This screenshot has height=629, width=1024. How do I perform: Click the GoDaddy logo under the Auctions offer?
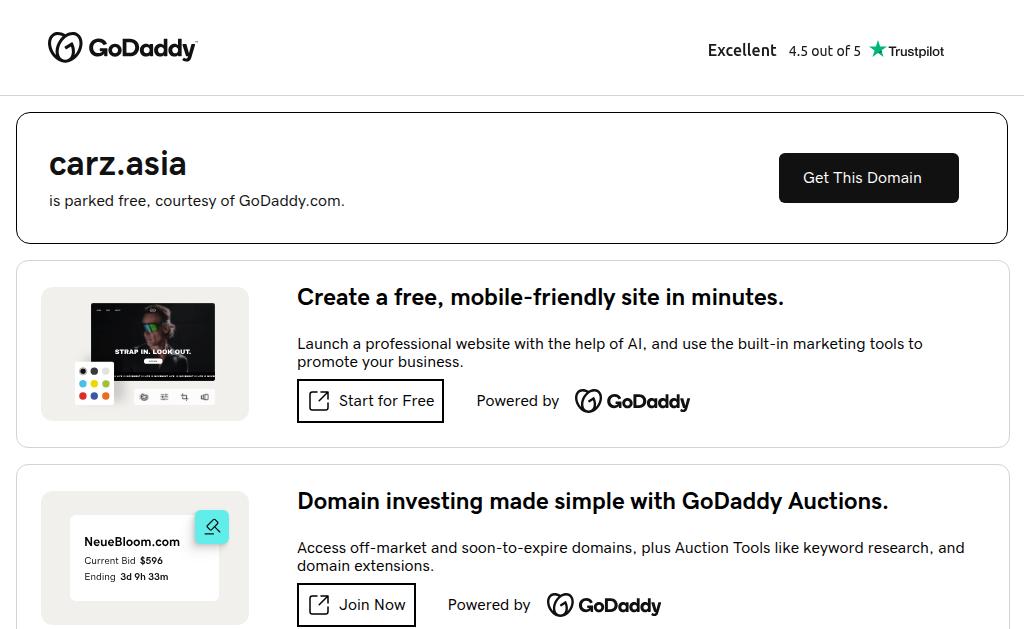(604, 605)
